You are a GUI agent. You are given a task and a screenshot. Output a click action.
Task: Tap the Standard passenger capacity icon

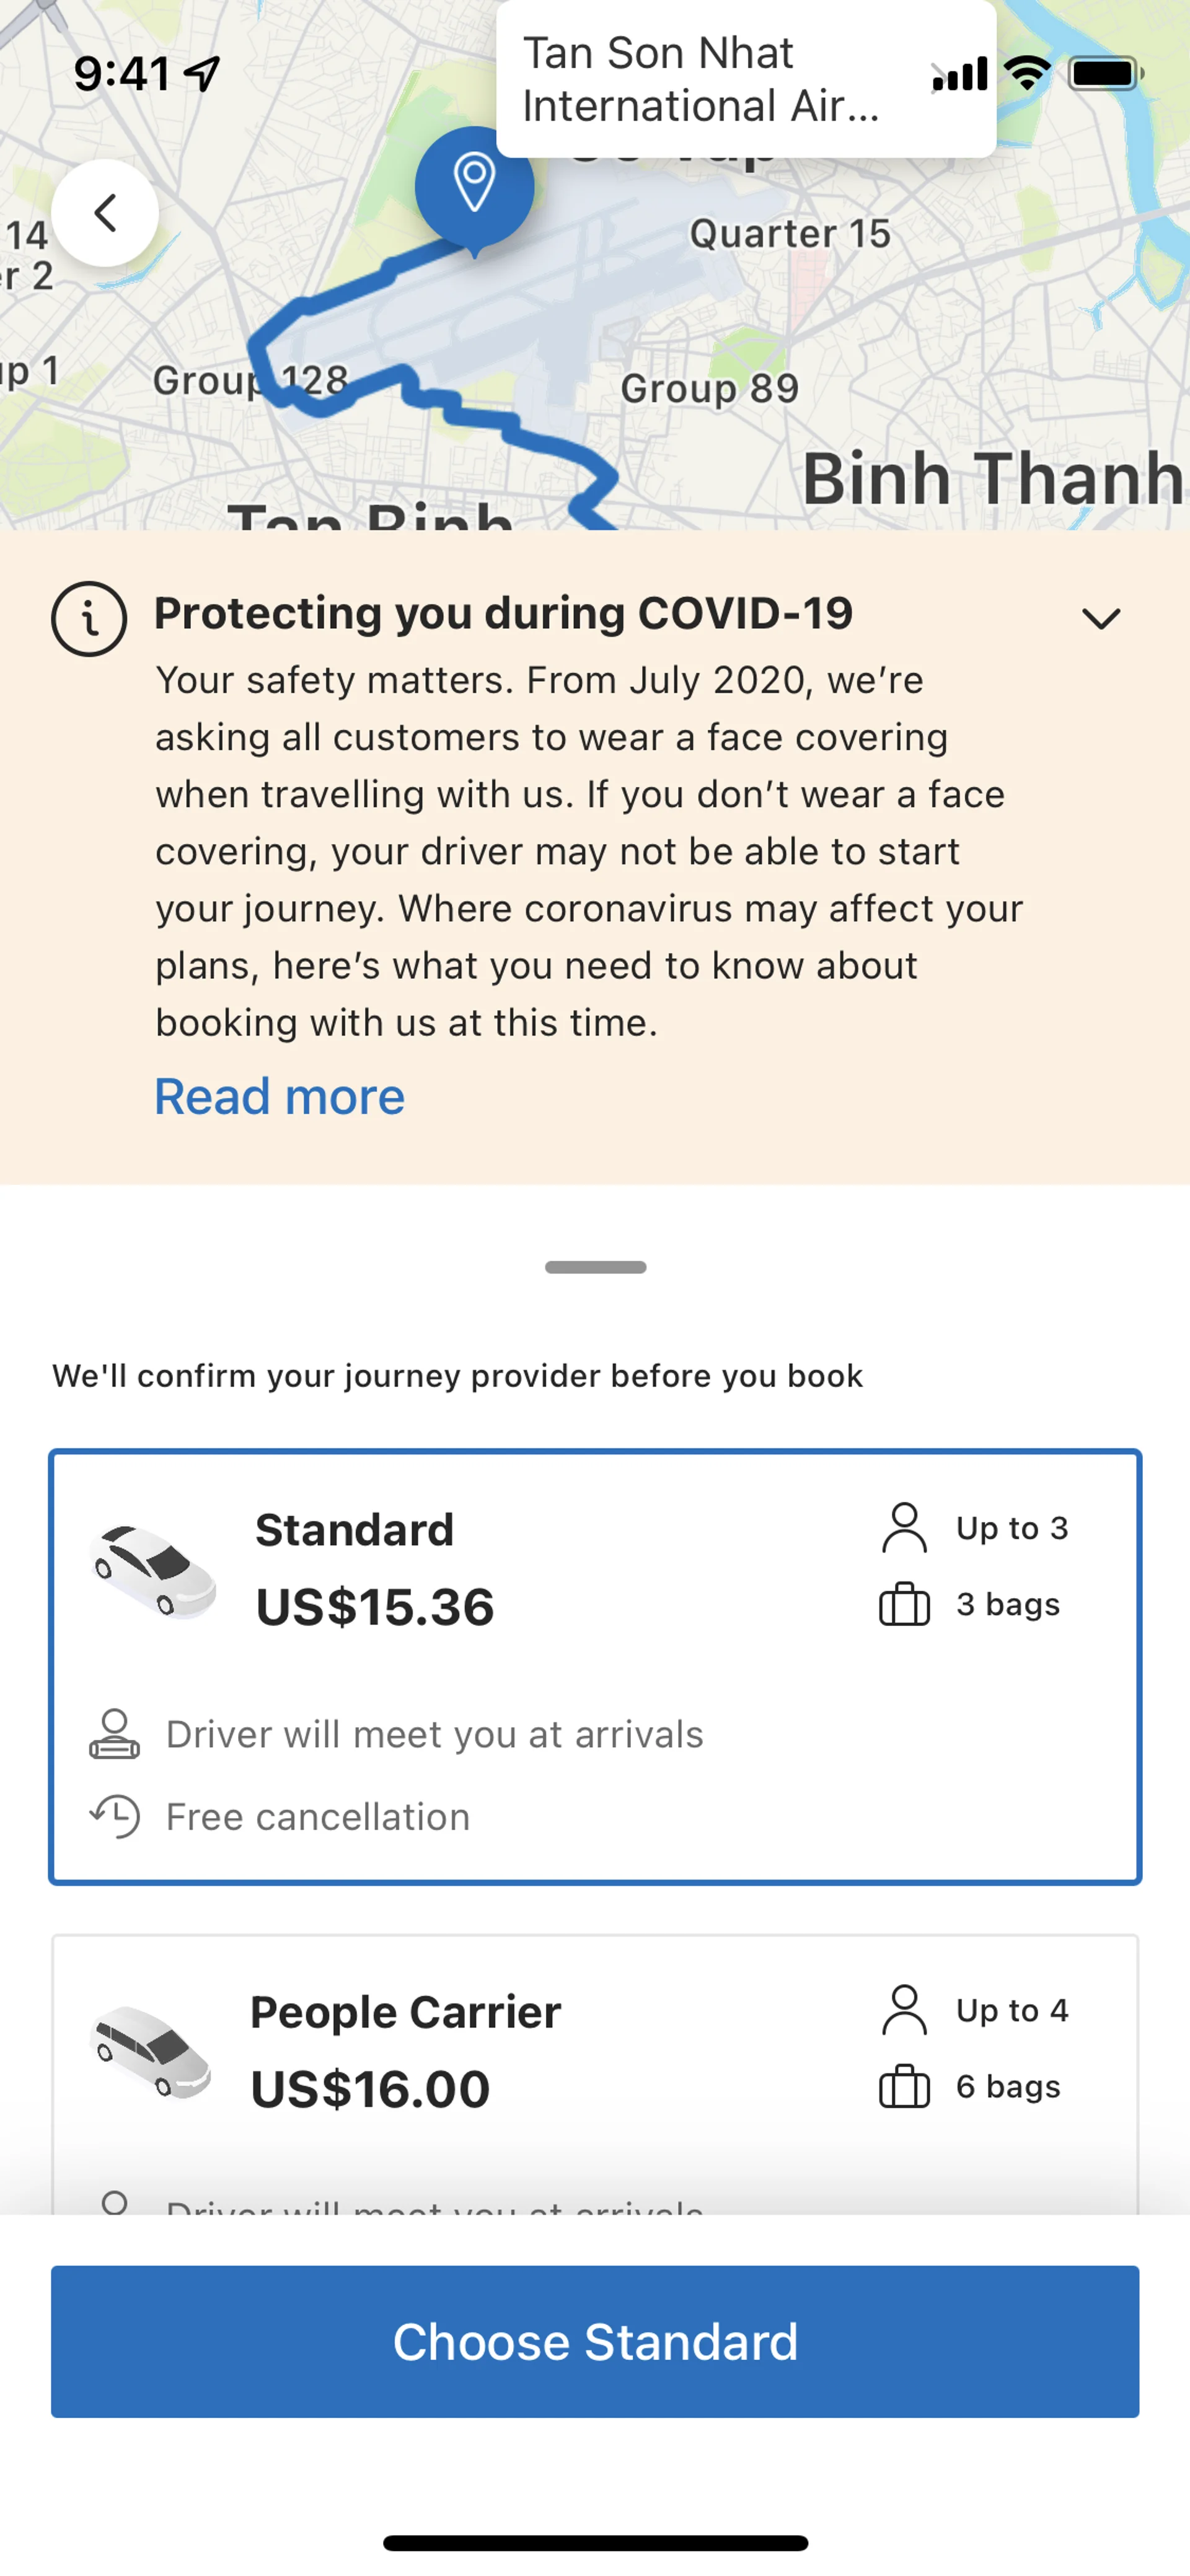point(904,1528)
